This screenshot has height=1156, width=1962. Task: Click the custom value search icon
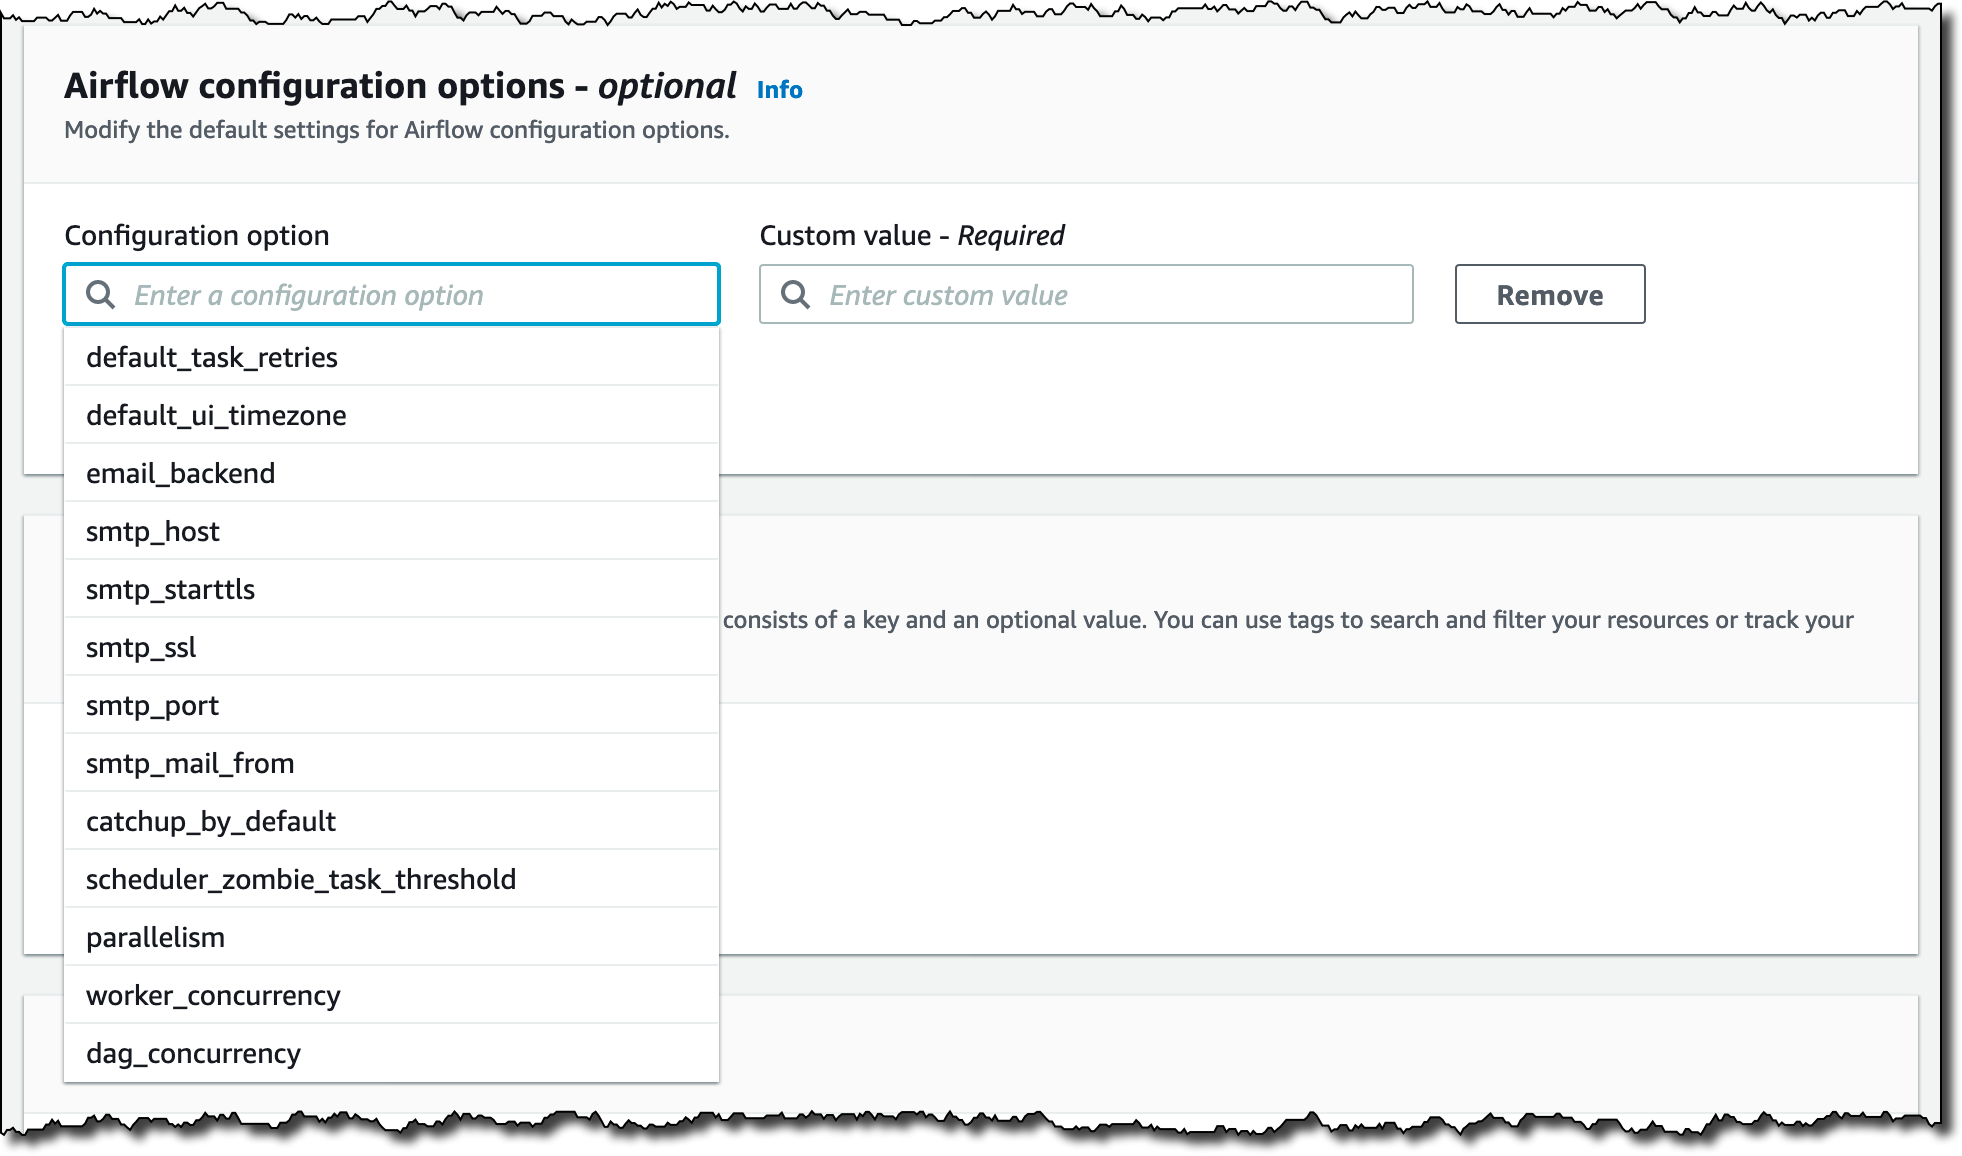click(x=795, y=295)
